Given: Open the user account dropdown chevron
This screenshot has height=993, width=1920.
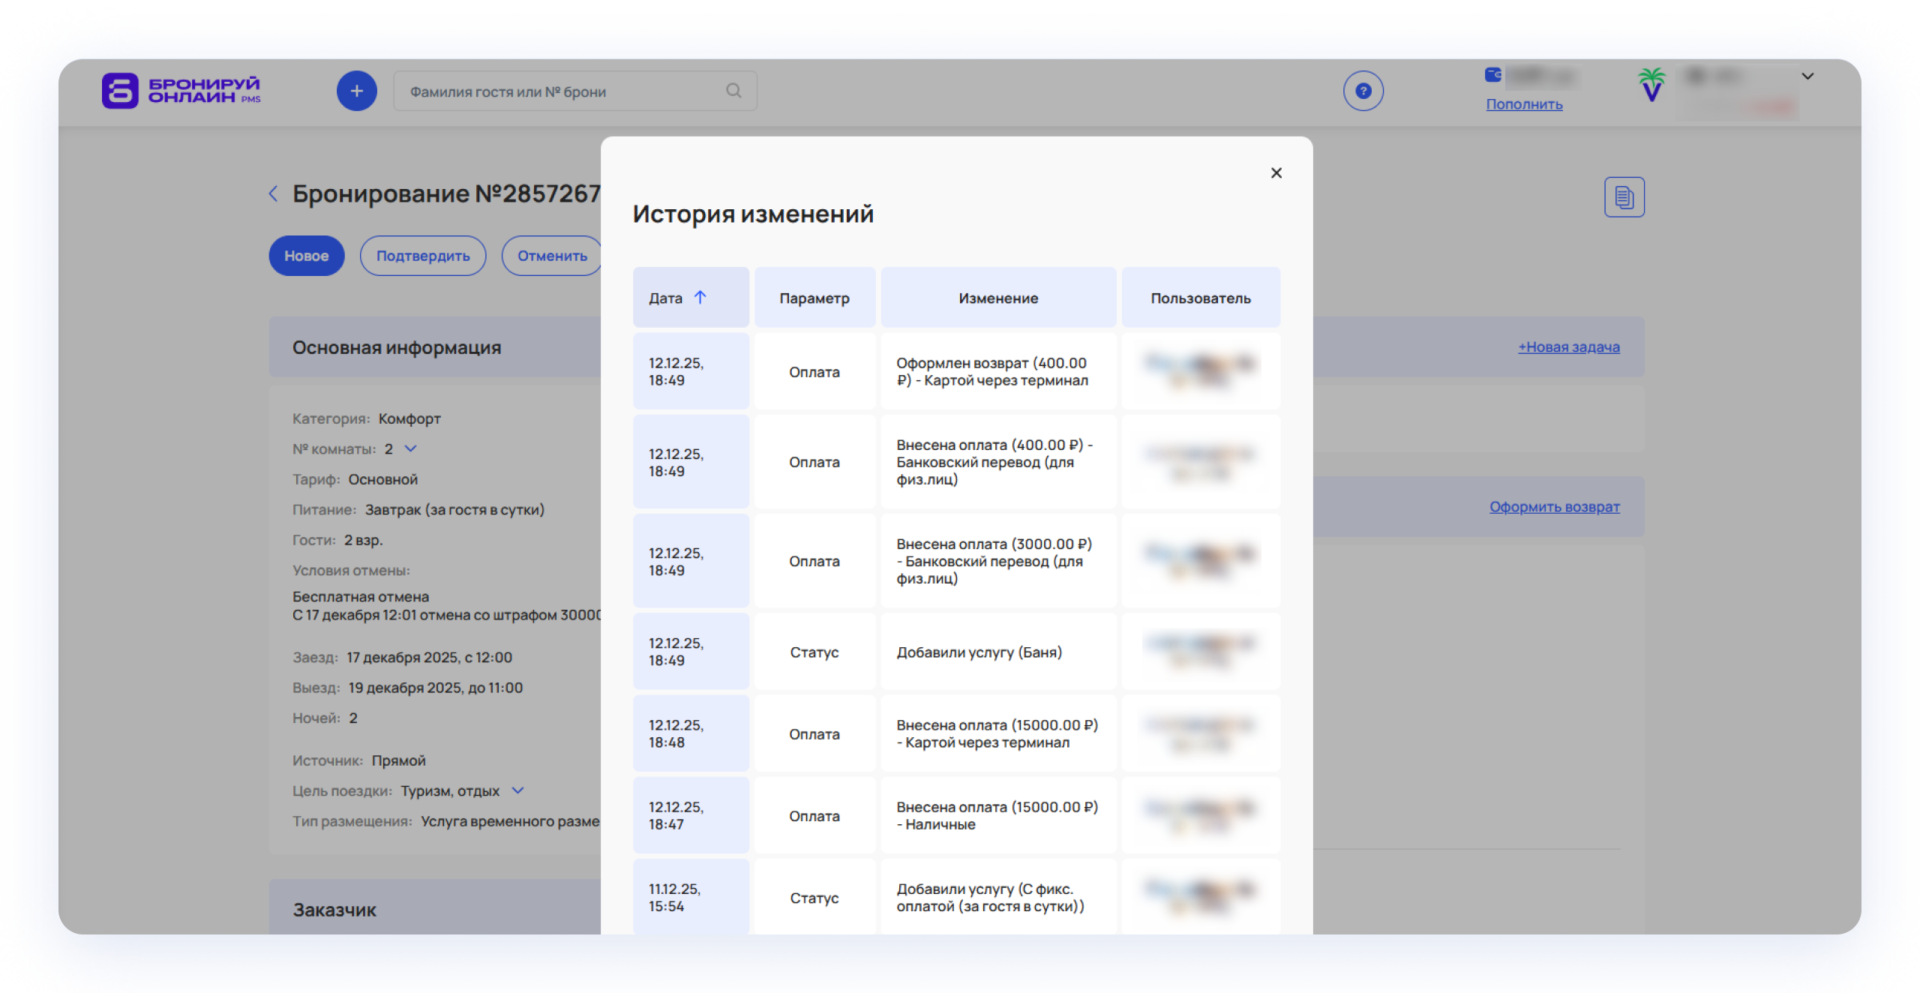Looking at the screenshot, I should click(1807, 76).
